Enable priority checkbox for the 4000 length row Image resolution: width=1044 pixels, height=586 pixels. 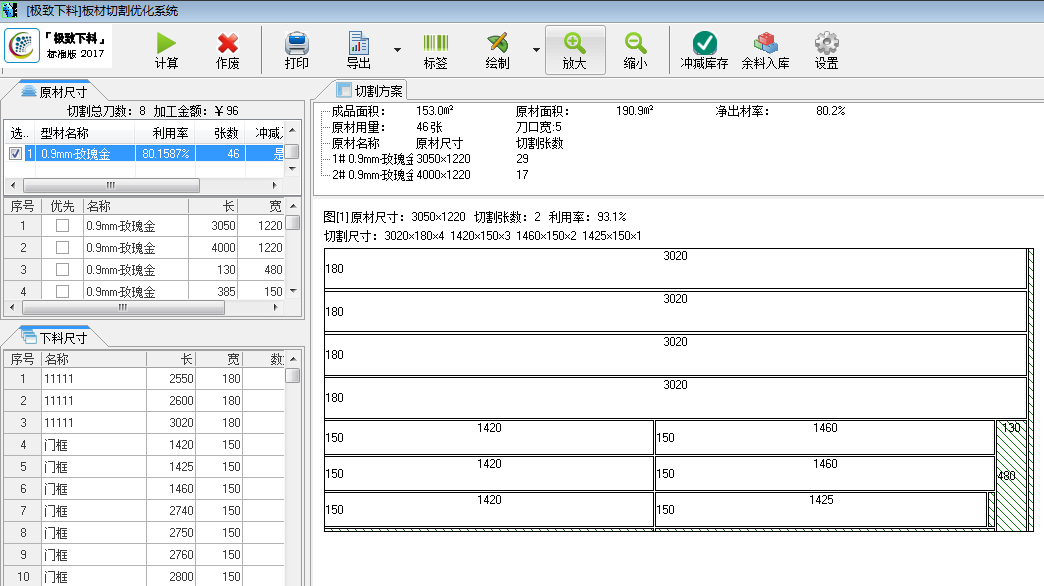coord(62,248)
